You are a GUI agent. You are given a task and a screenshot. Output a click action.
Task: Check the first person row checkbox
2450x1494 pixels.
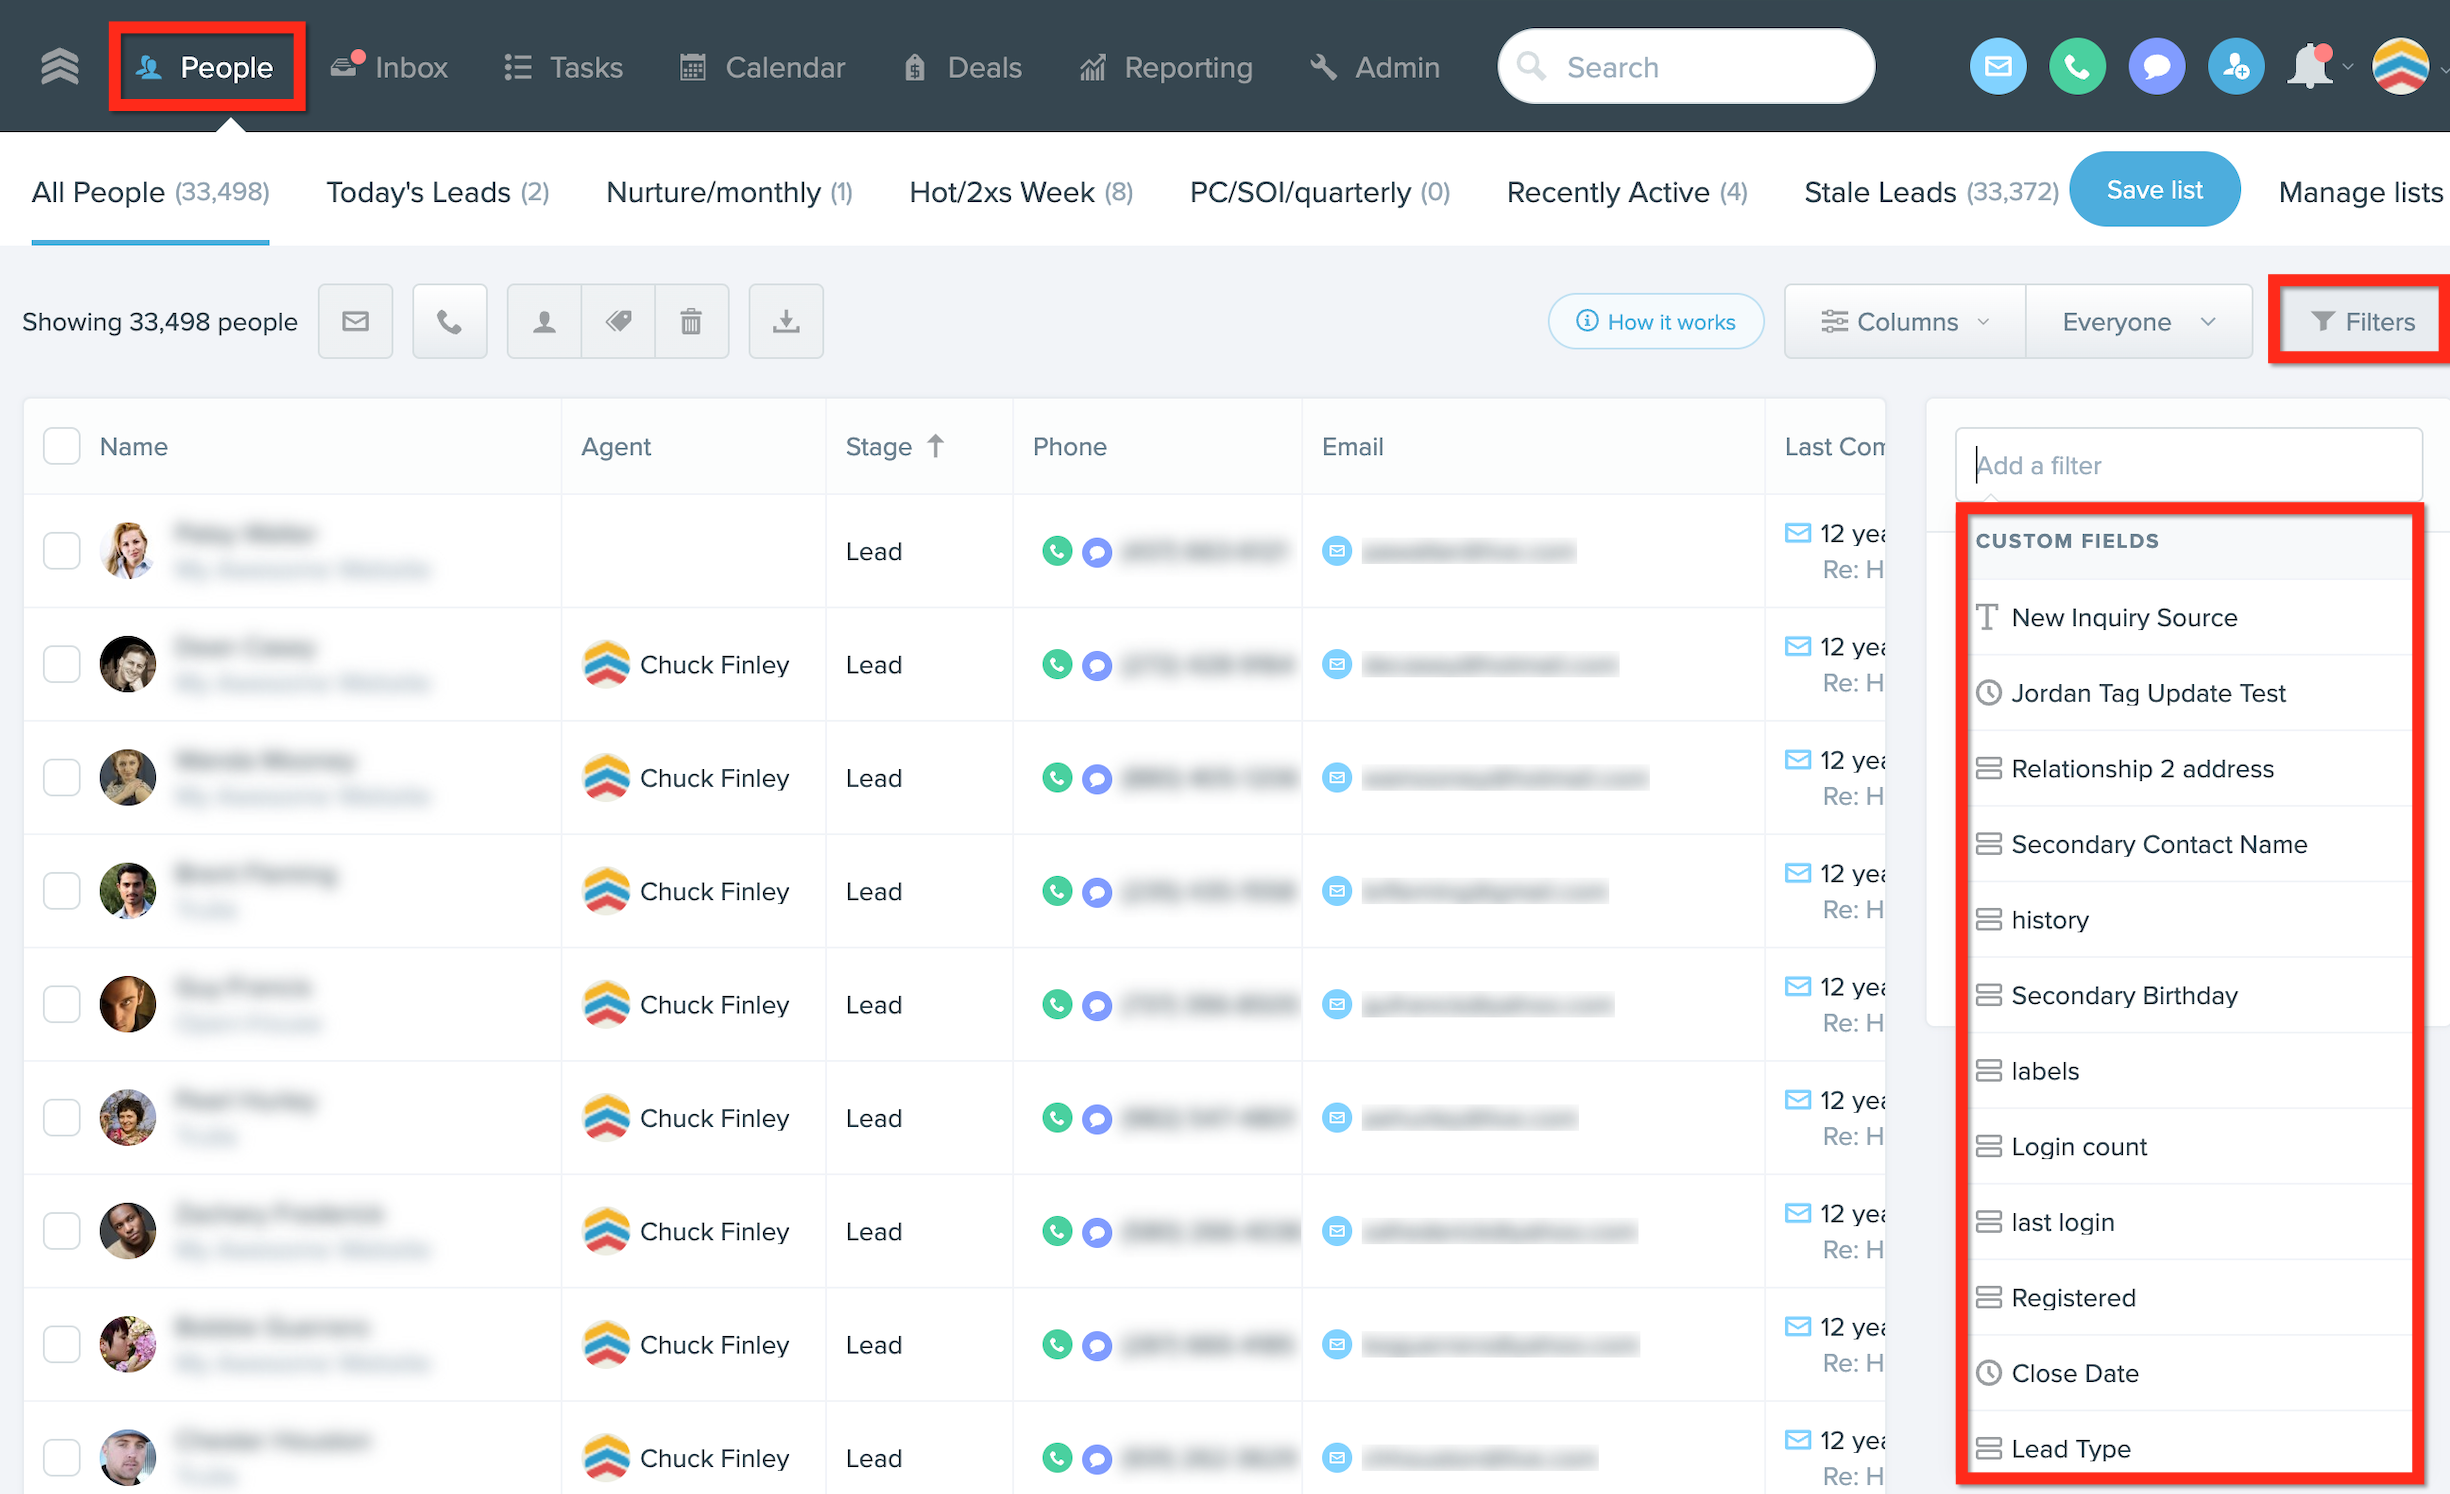62,551
